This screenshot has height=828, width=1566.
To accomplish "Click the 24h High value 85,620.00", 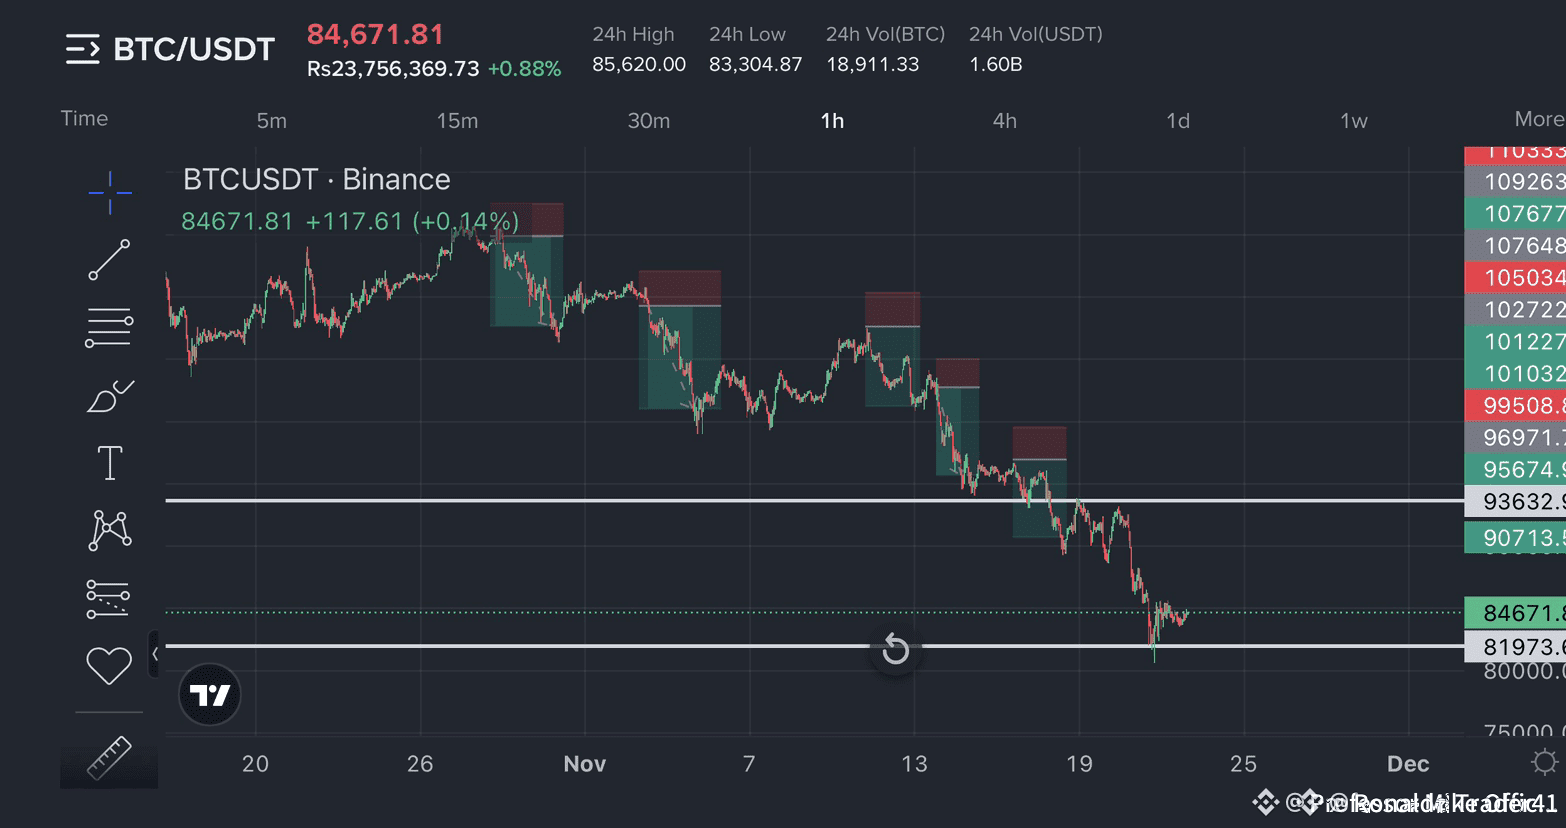I will (639, 64).
